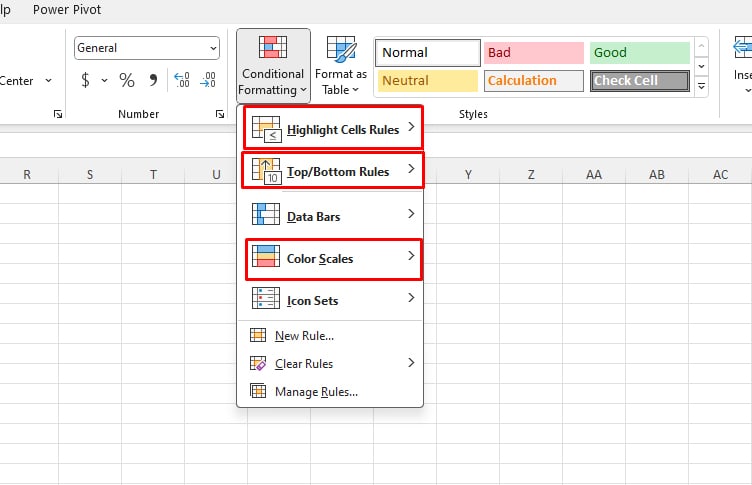Expand Color Scales arrow chevron

411,256
